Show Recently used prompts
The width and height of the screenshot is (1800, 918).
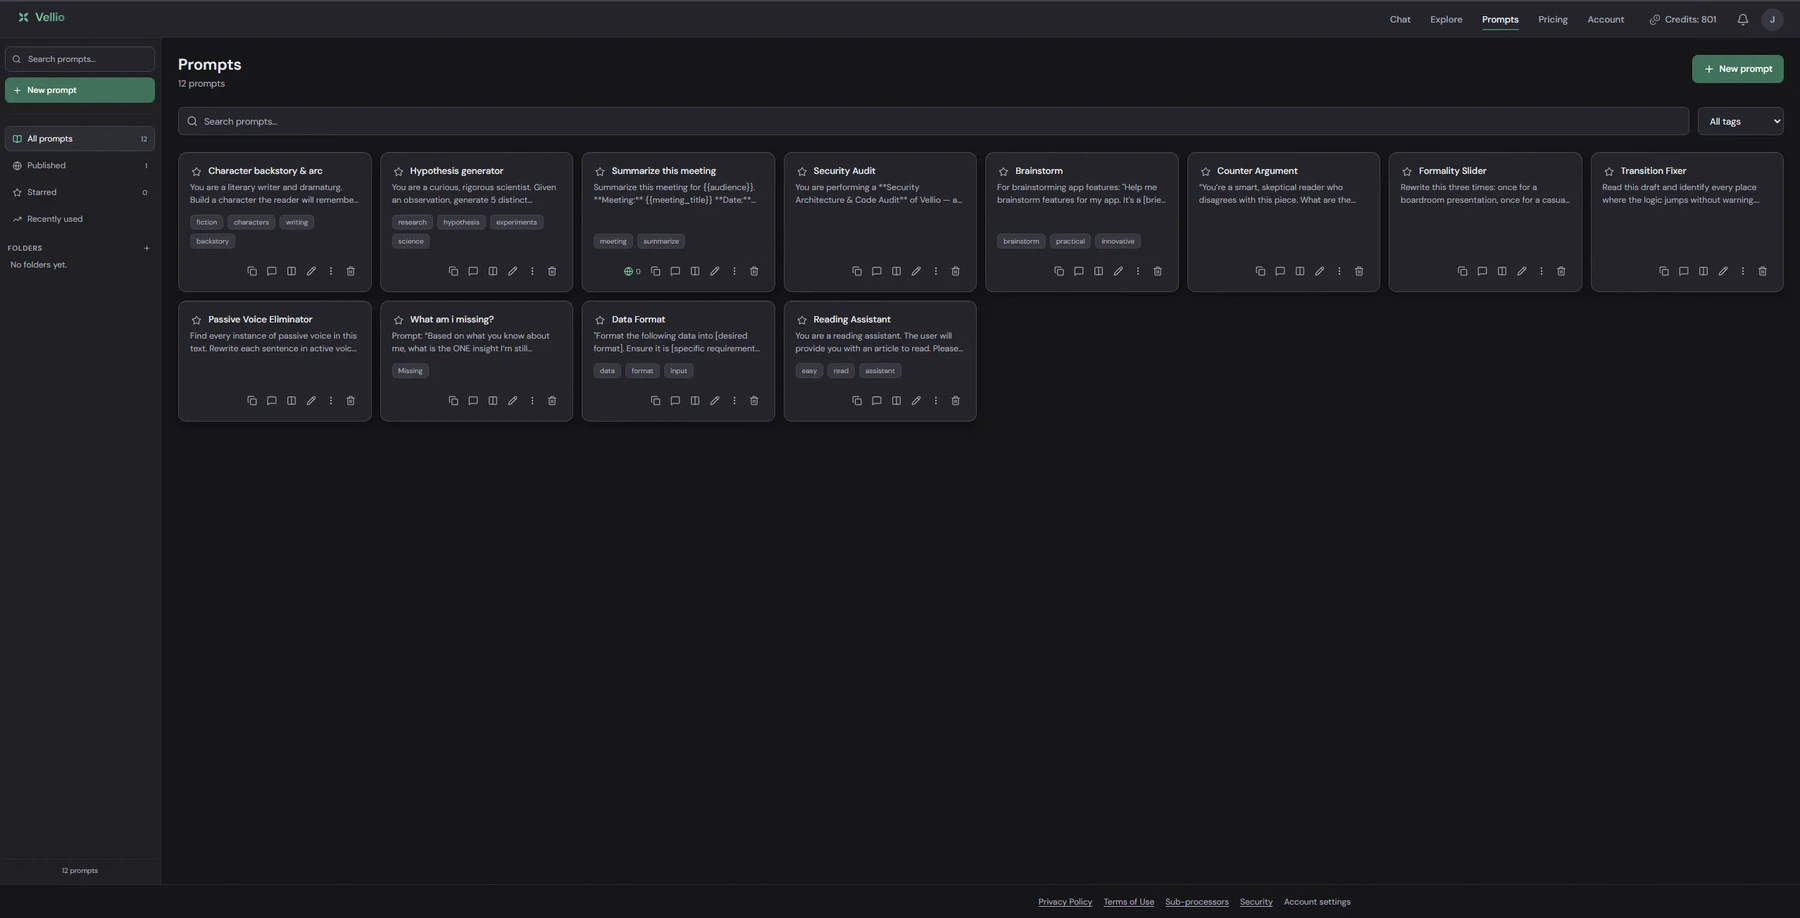[x=80, y=219]
